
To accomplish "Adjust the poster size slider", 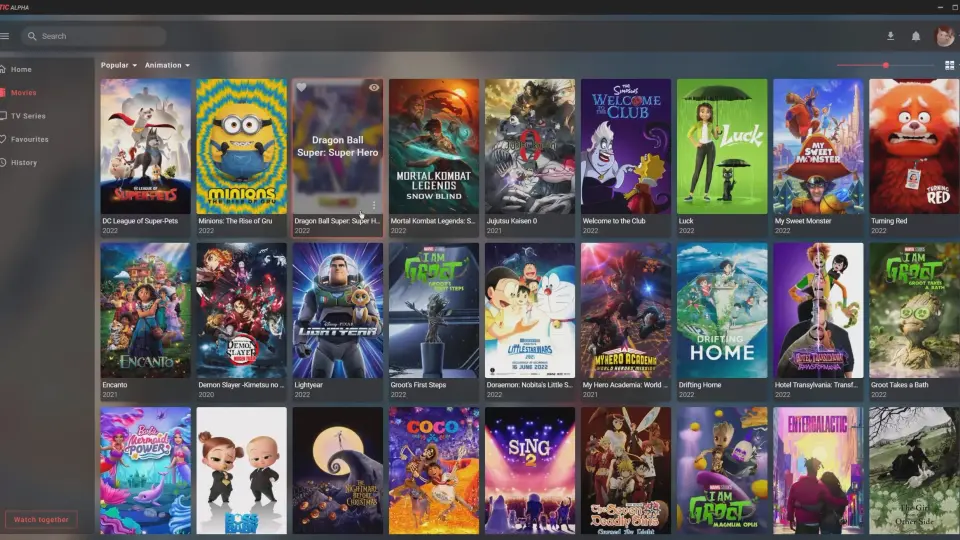I will [885, 65].
